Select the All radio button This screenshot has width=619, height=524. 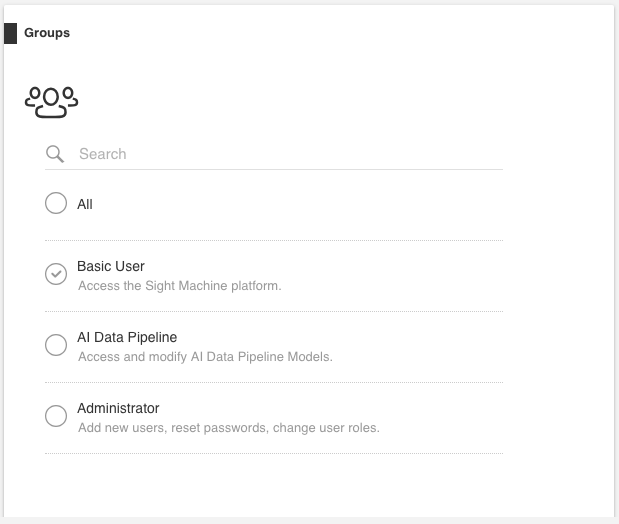click(56, 203)
